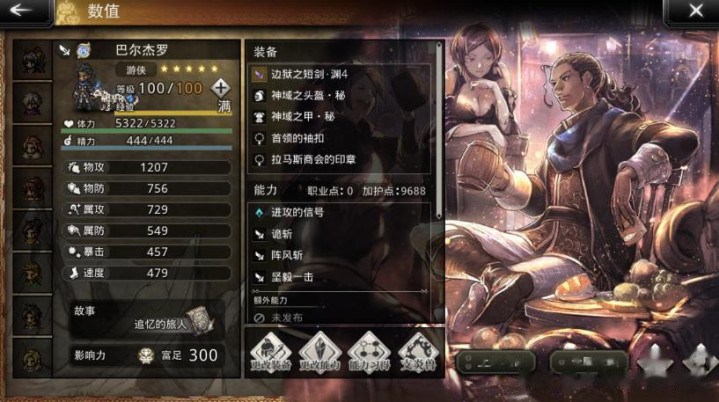Click the equipment panel scrollbar

pos(439,131)
